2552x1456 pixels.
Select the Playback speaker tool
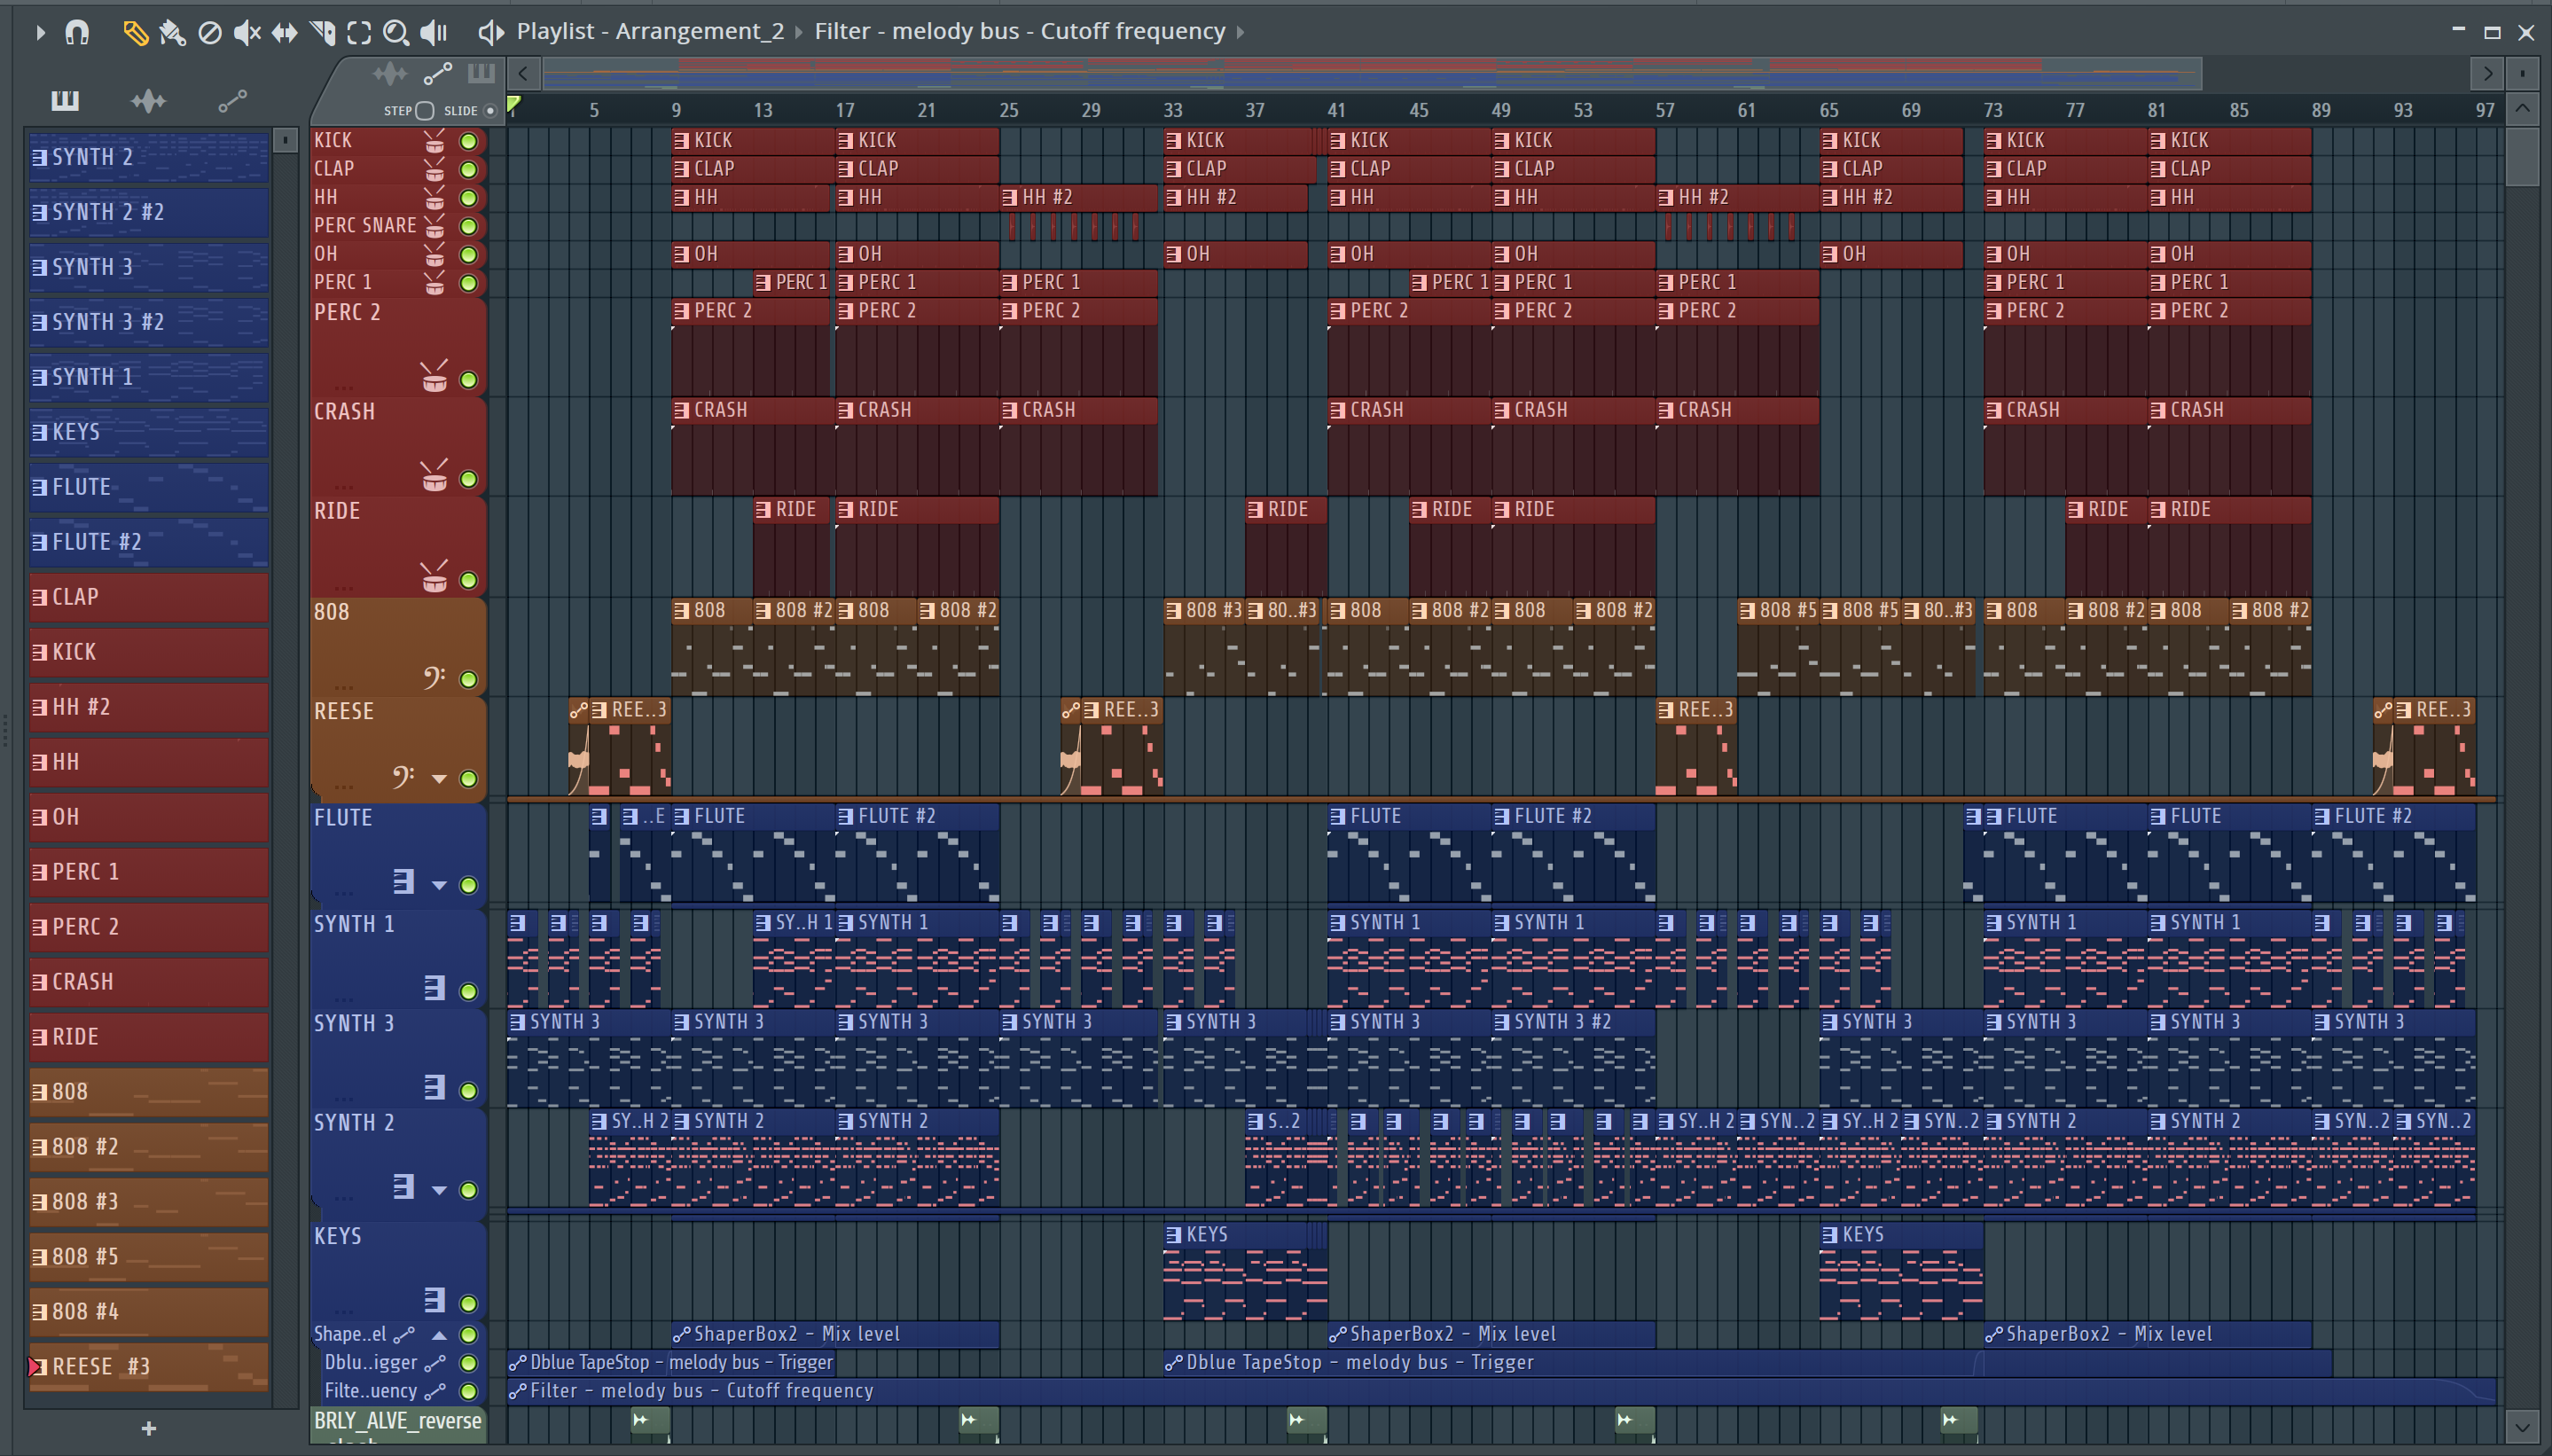433,33
